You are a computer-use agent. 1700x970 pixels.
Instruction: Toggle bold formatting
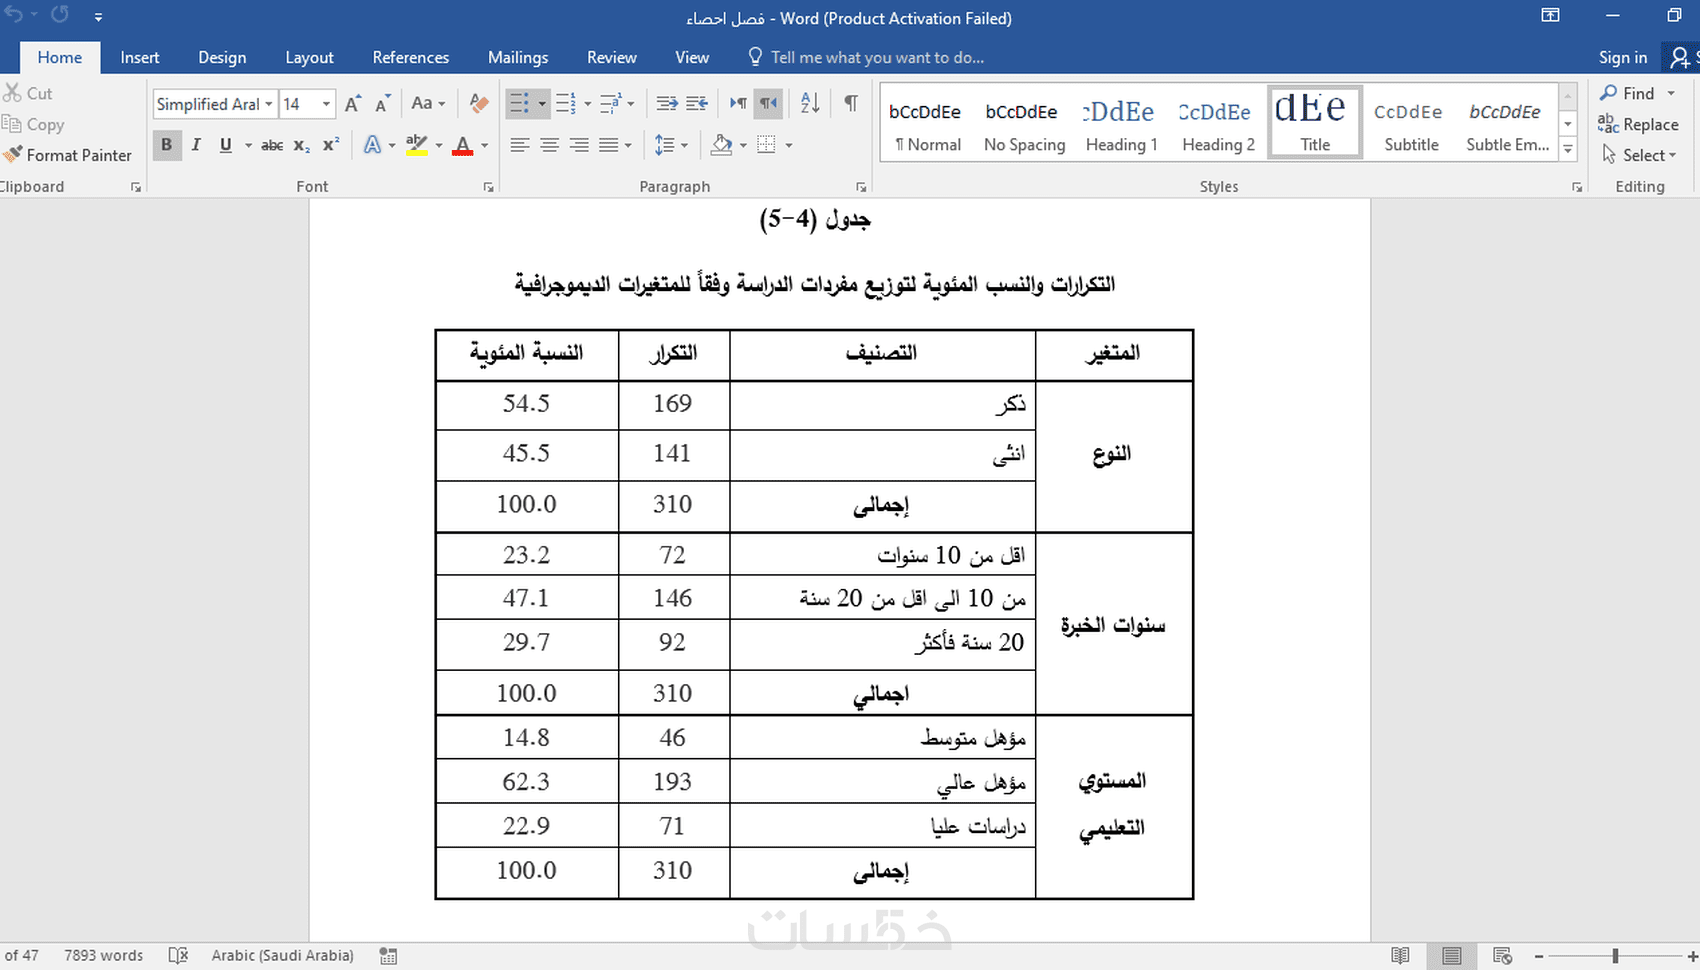[166, 145]
